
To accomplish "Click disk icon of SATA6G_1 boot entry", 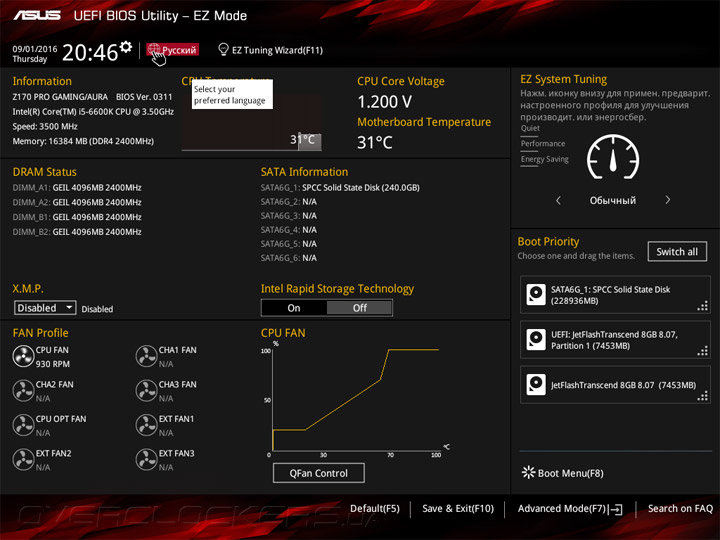I will [536, 295].
